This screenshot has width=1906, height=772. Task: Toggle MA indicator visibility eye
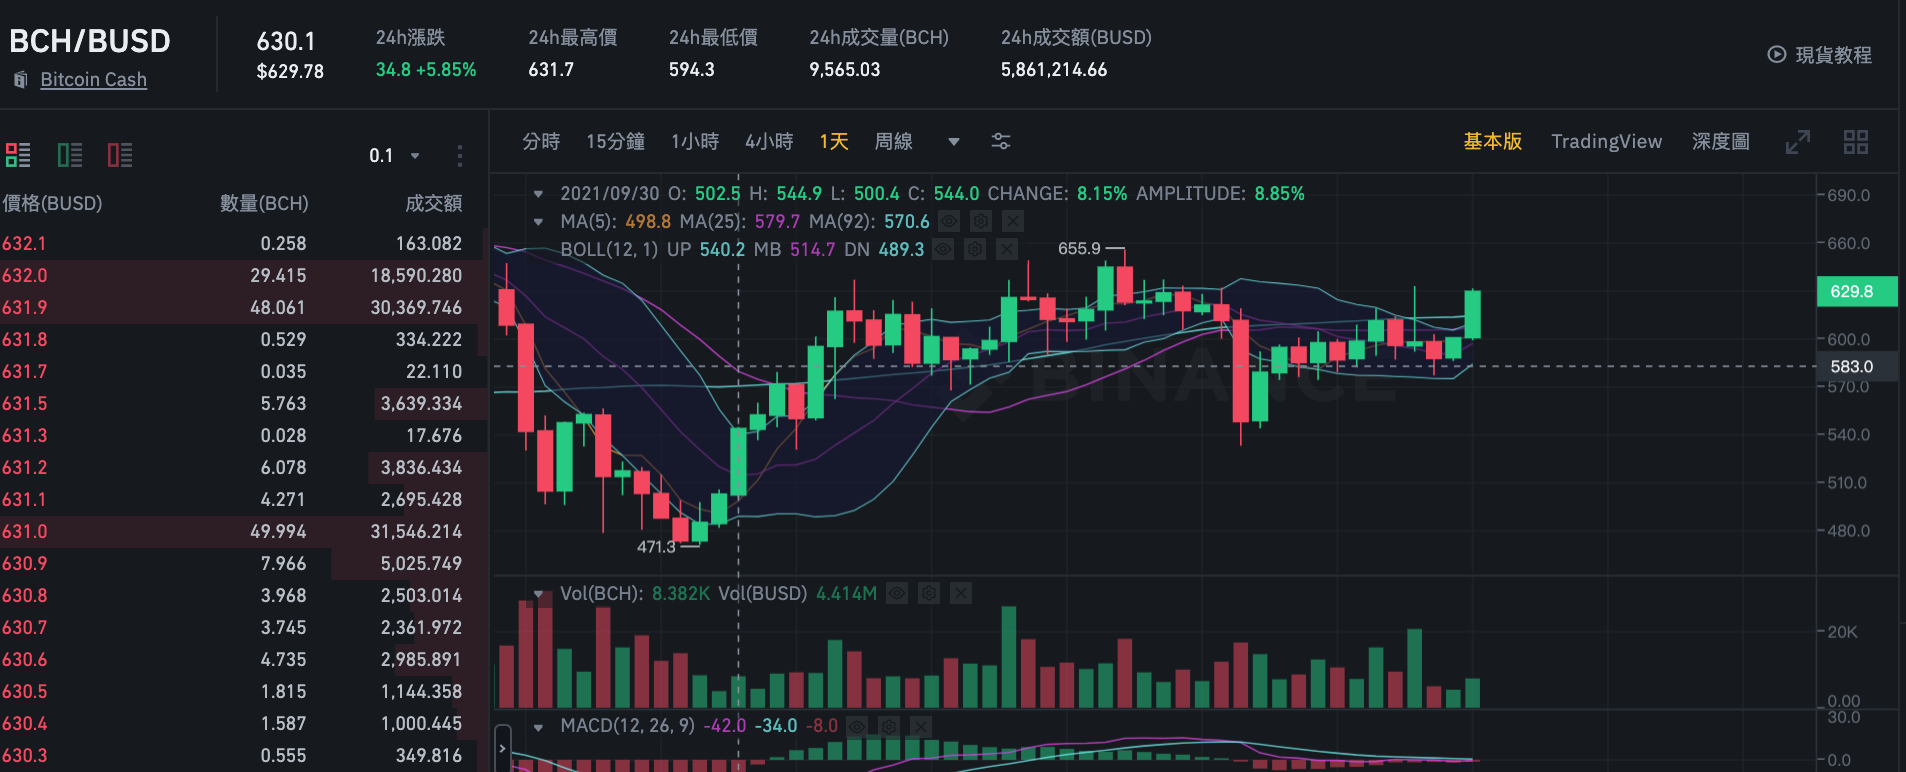(x=949, y=221)
